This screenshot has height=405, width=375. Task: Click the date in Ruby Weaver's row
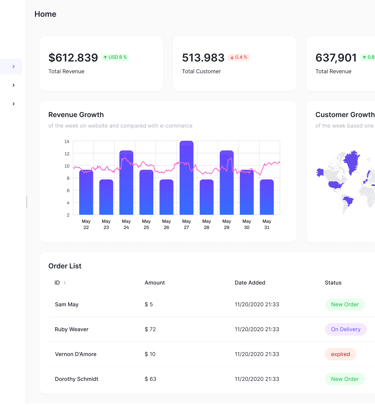pyautogui.click(x=257, y=329)
